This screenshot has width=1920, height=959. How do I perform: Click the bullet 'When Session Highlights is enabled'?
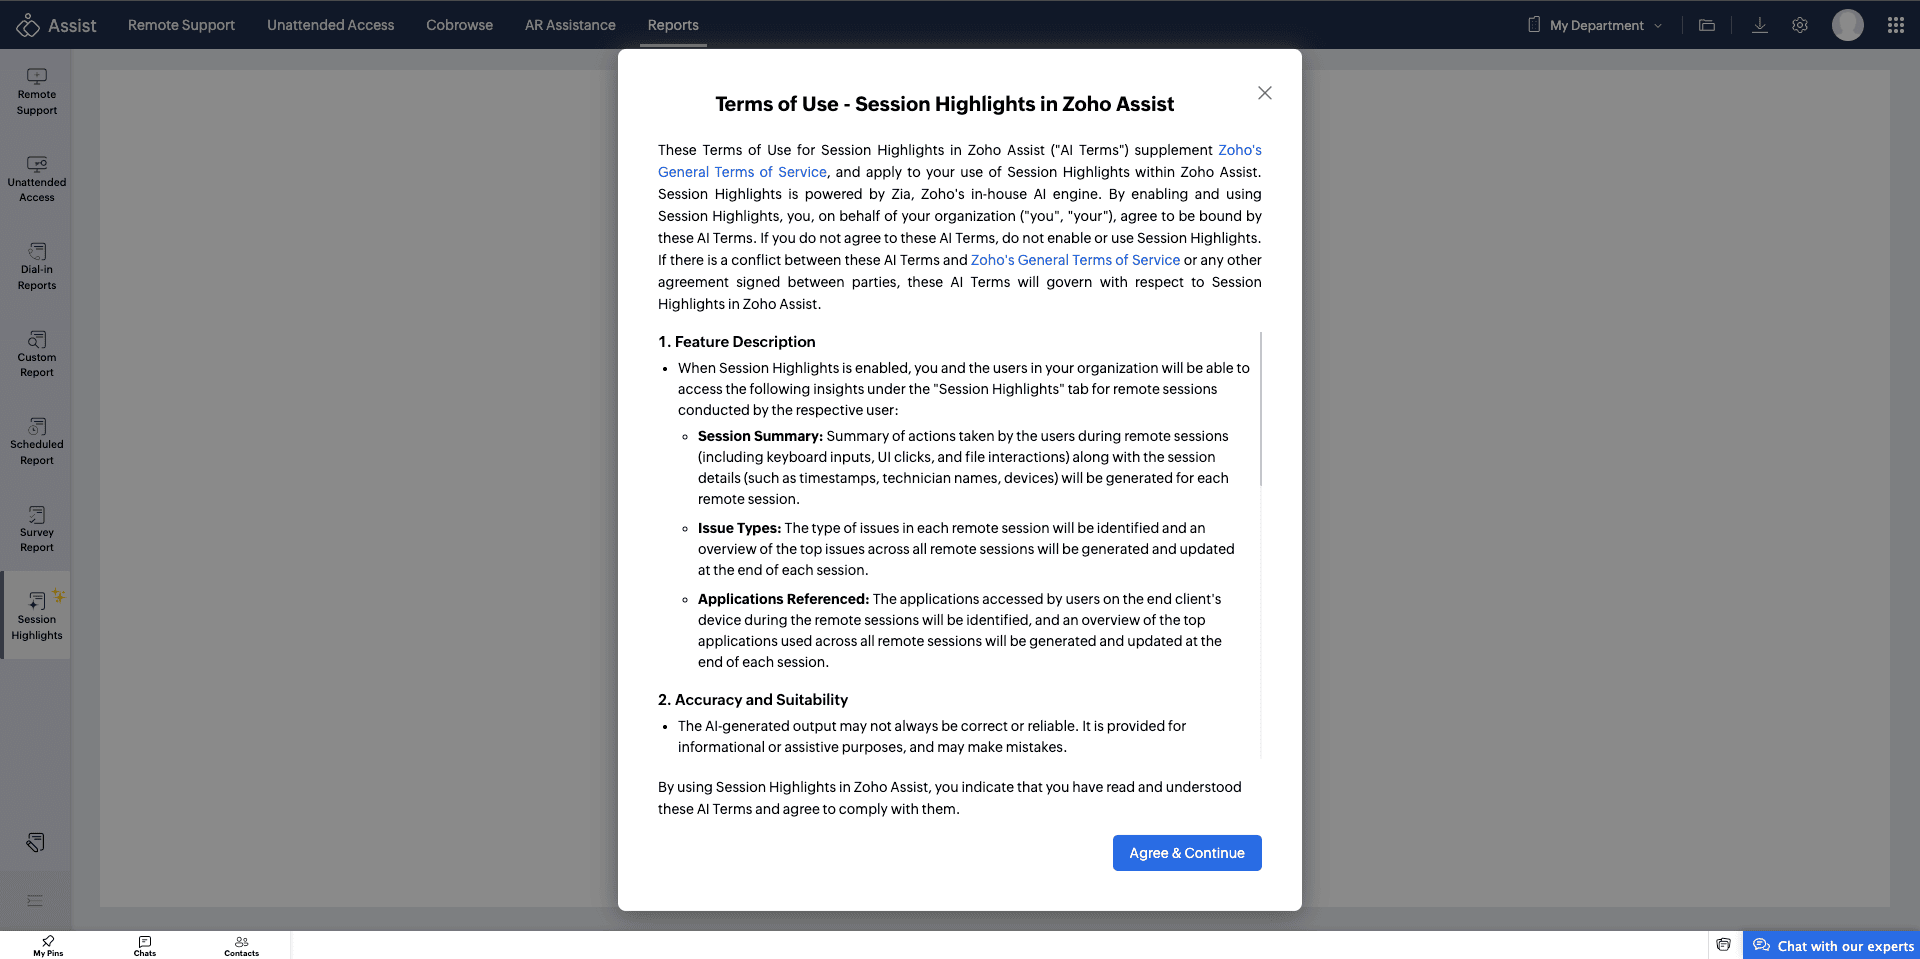click(964, 389)
